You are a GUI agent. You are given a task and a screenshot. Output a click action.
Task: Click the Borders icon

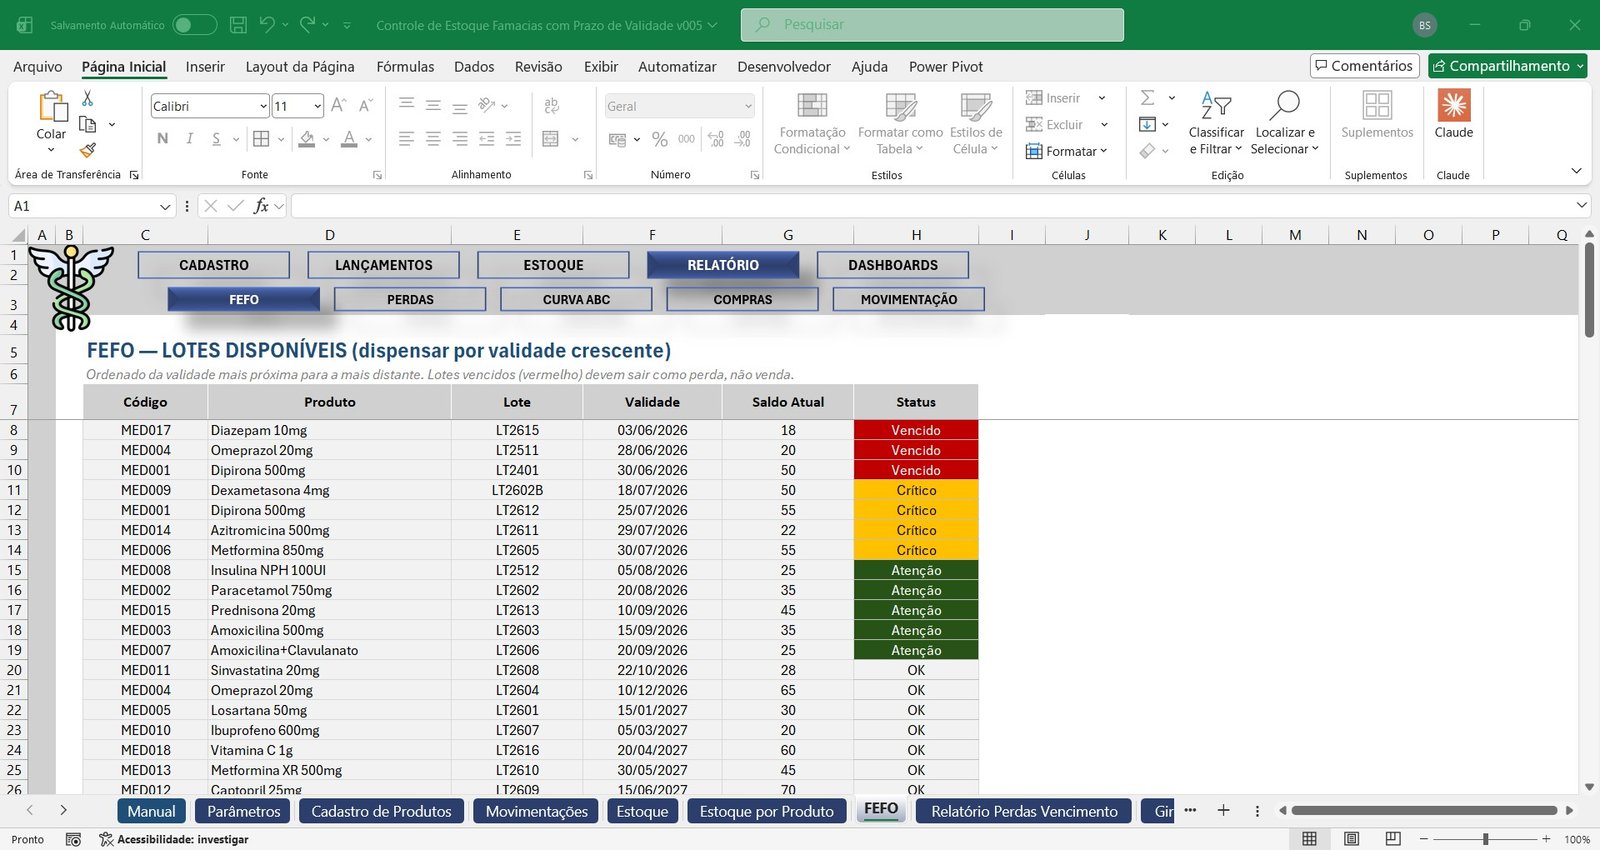[261, 139]
